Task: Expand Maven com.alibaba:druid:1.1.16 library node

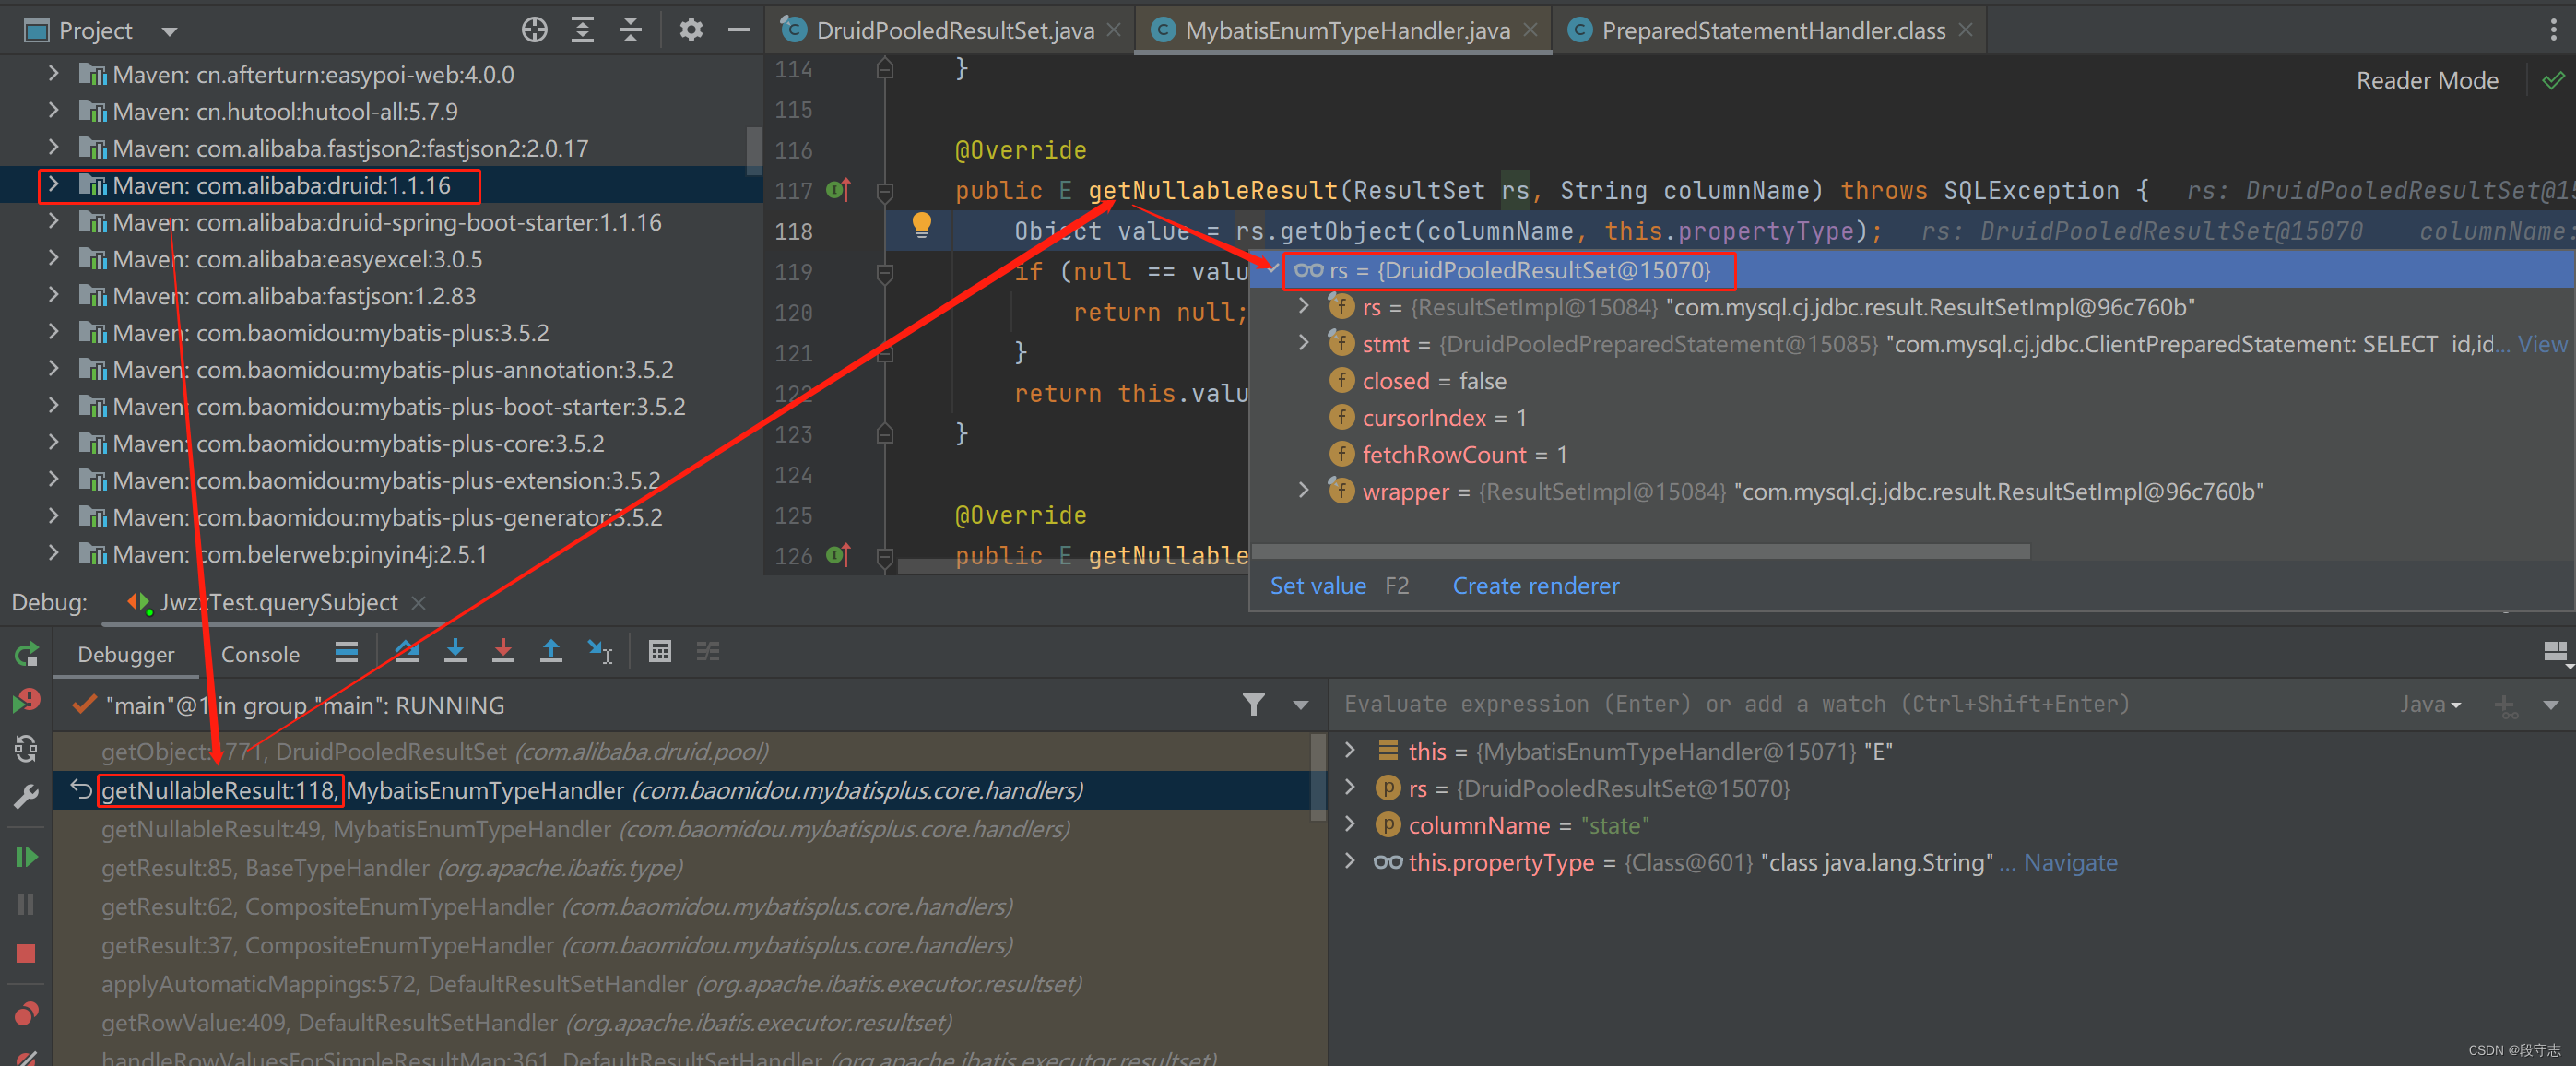Action: coord(53,185)
